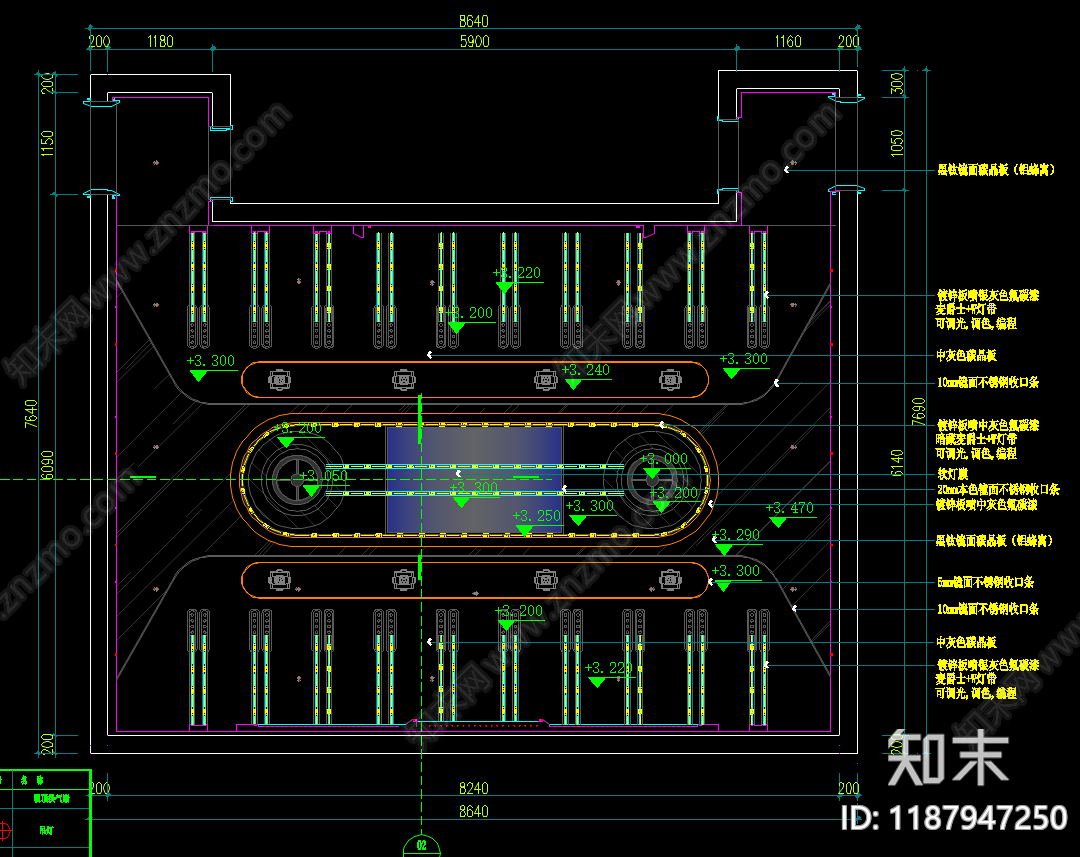Image resolution: width=1080 pixels, height=857 pixels.
Task: Click the 02 section marker circle
Action: pos(422,845)
